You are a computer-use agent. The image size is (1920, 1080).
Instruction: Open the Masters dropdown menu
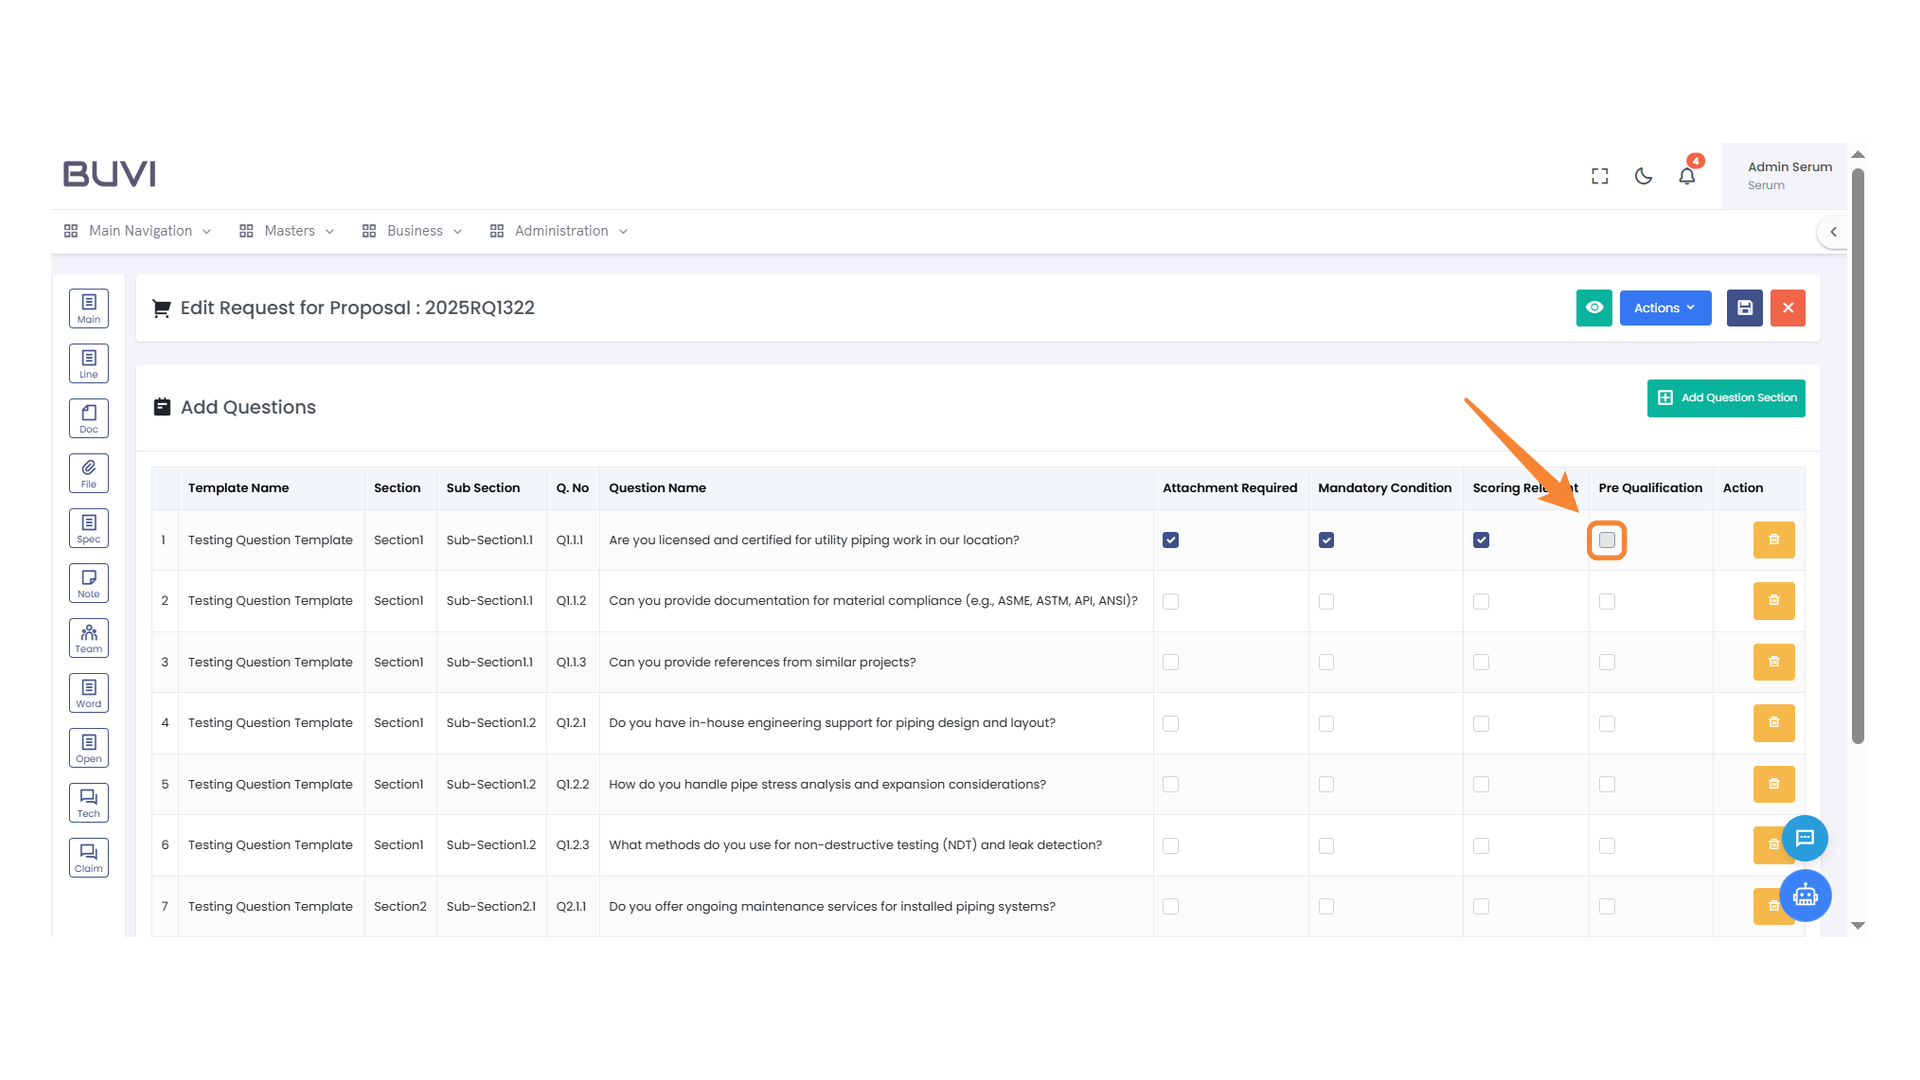click(290, 230)
